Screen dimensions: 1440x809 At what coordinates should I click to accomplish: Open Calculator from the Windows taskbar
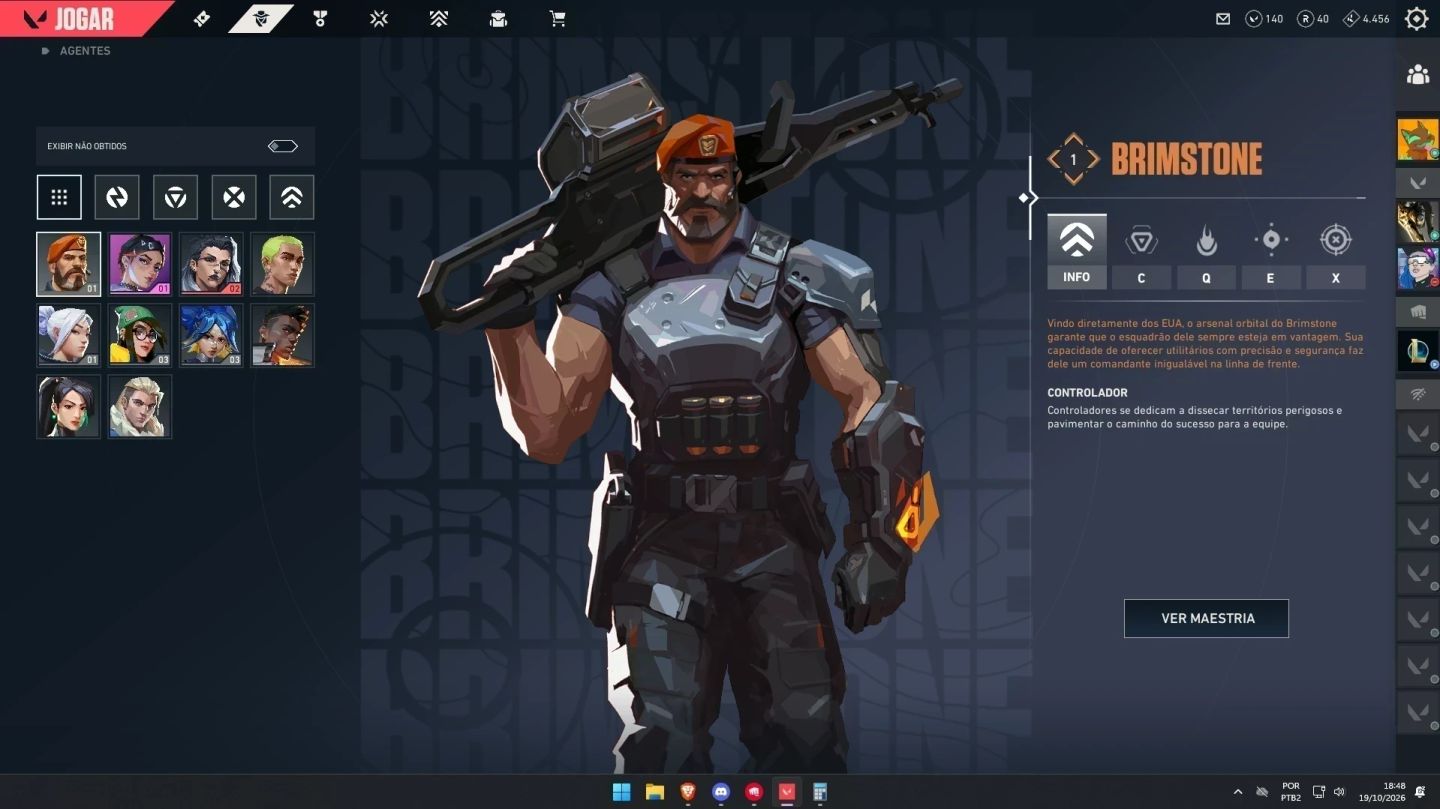point(819,792)
